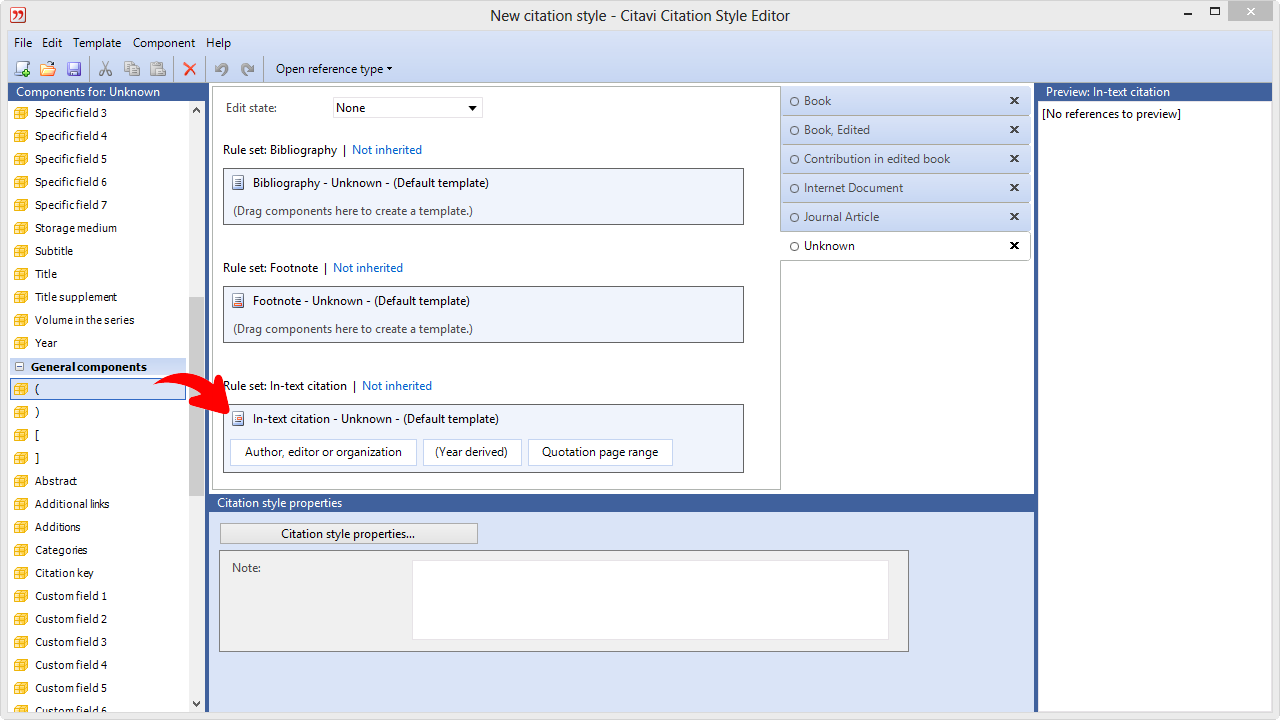This screenshot has width=1280, height=720.
Task: Collapse the General components group
Action: 19,367
